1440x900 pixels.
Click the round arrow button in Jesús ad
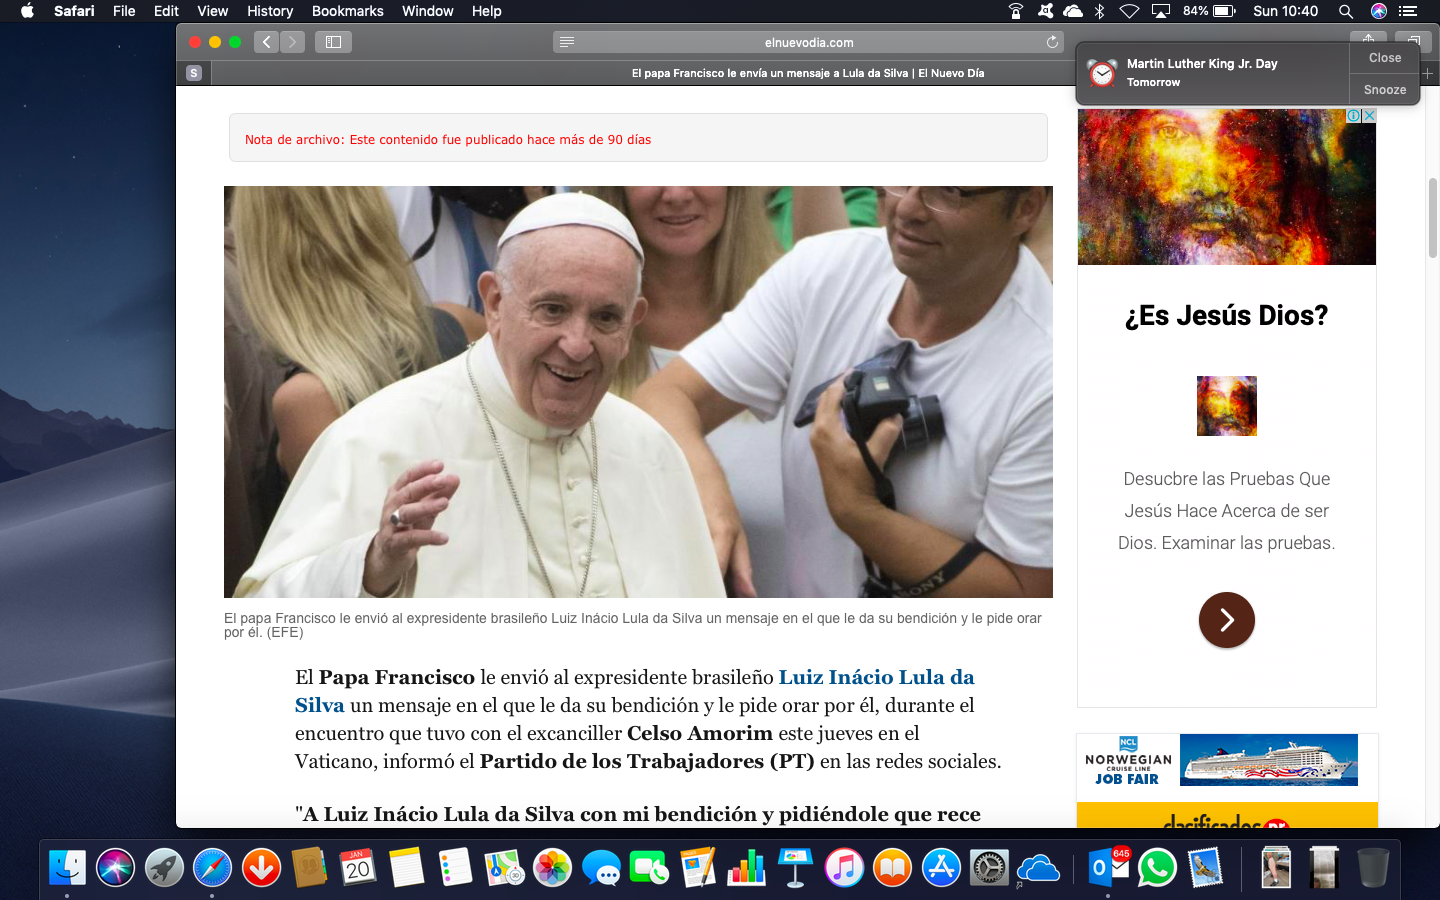[x=1226, y=620]
